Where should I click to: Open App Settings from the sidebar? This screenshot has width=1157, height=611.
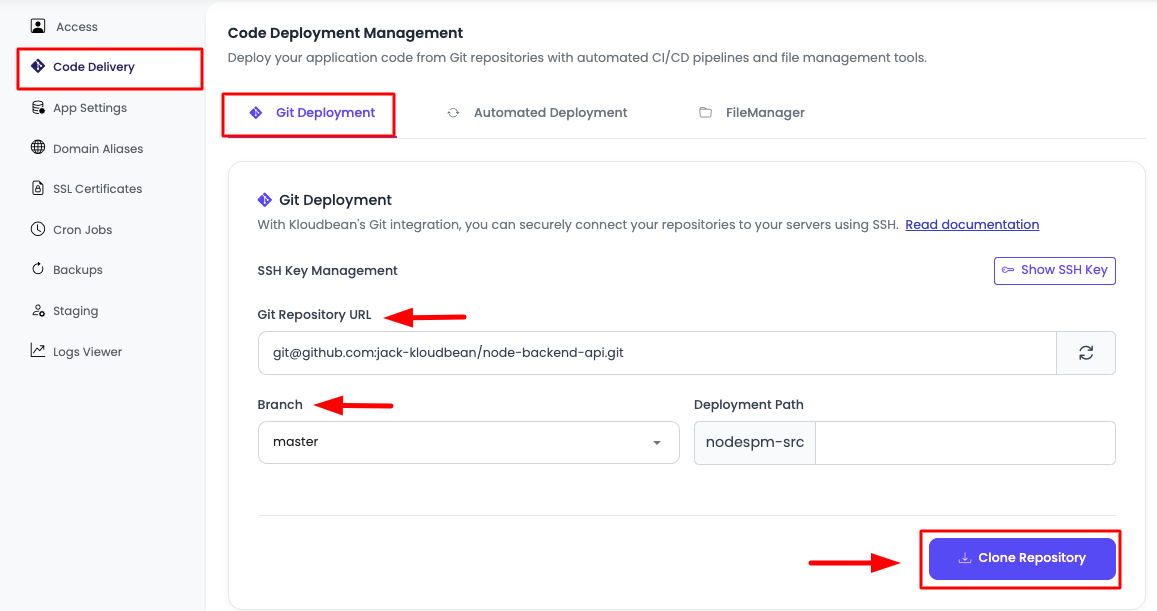tap(36, 107)
